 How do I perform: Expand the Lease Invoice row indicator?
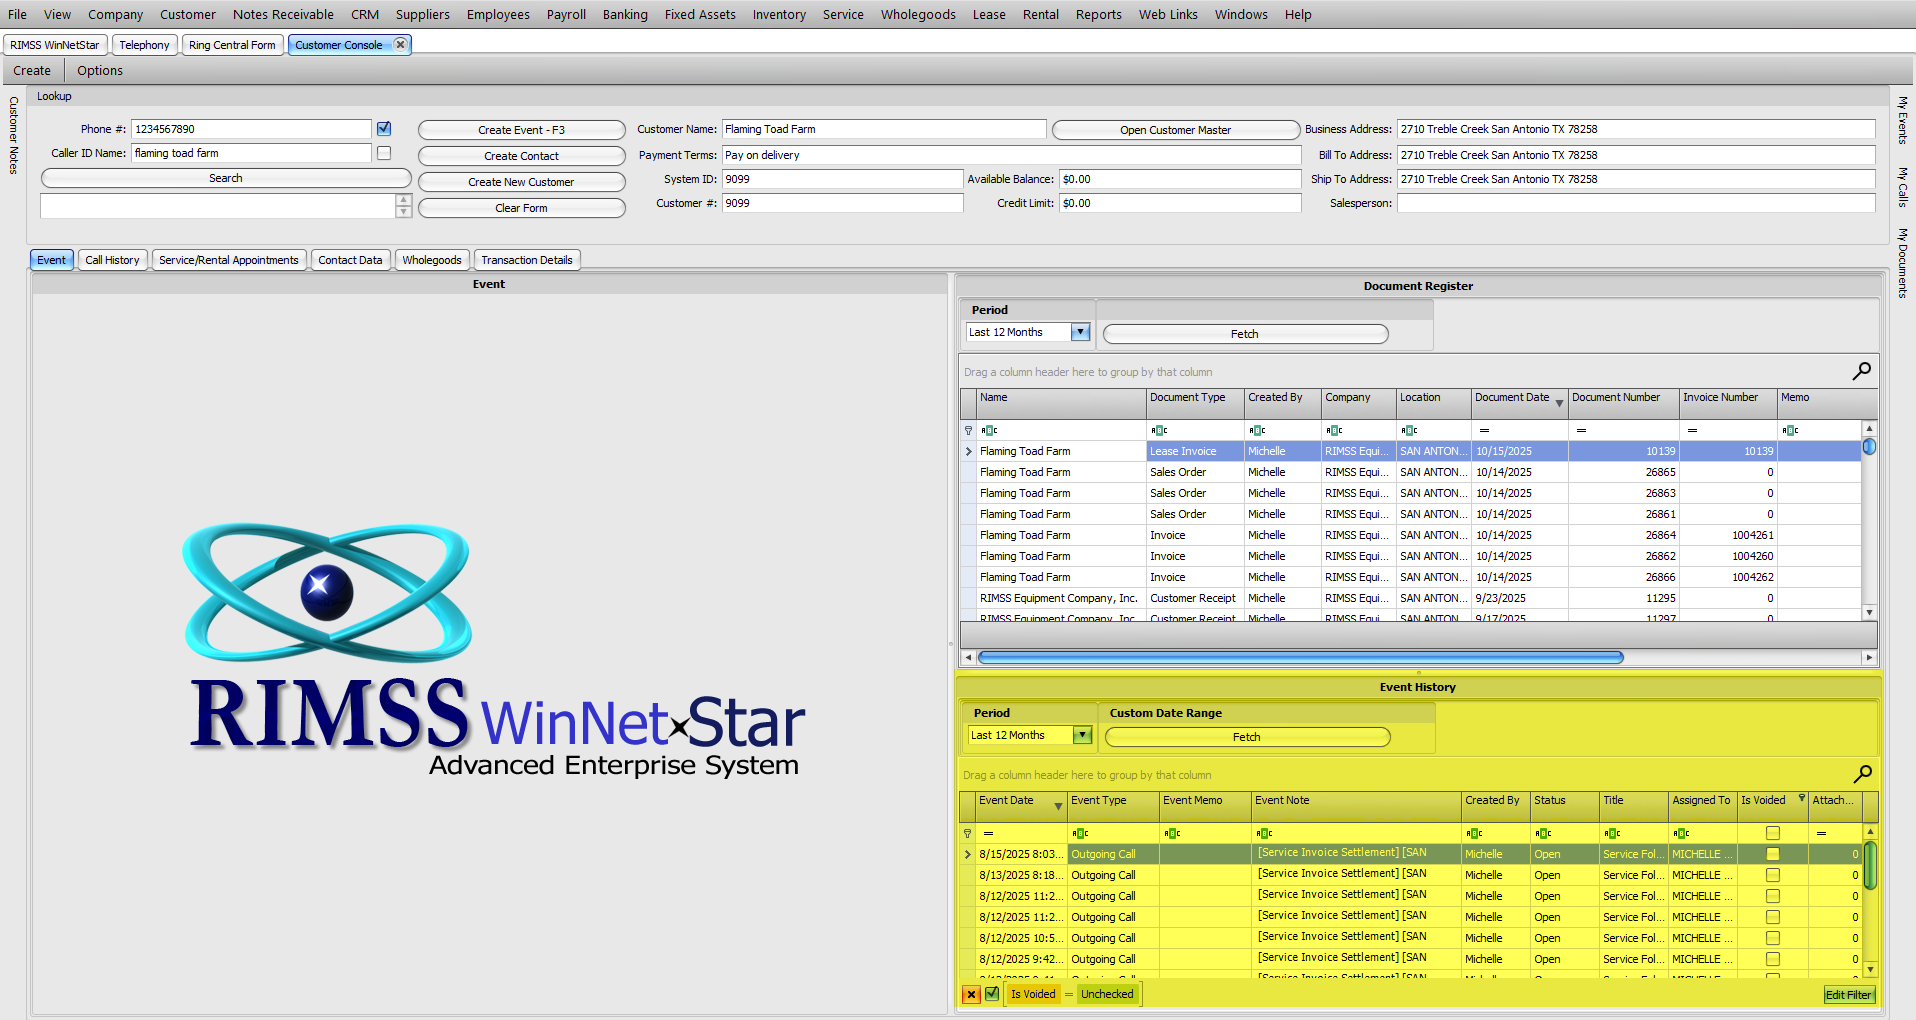[968, 452]
